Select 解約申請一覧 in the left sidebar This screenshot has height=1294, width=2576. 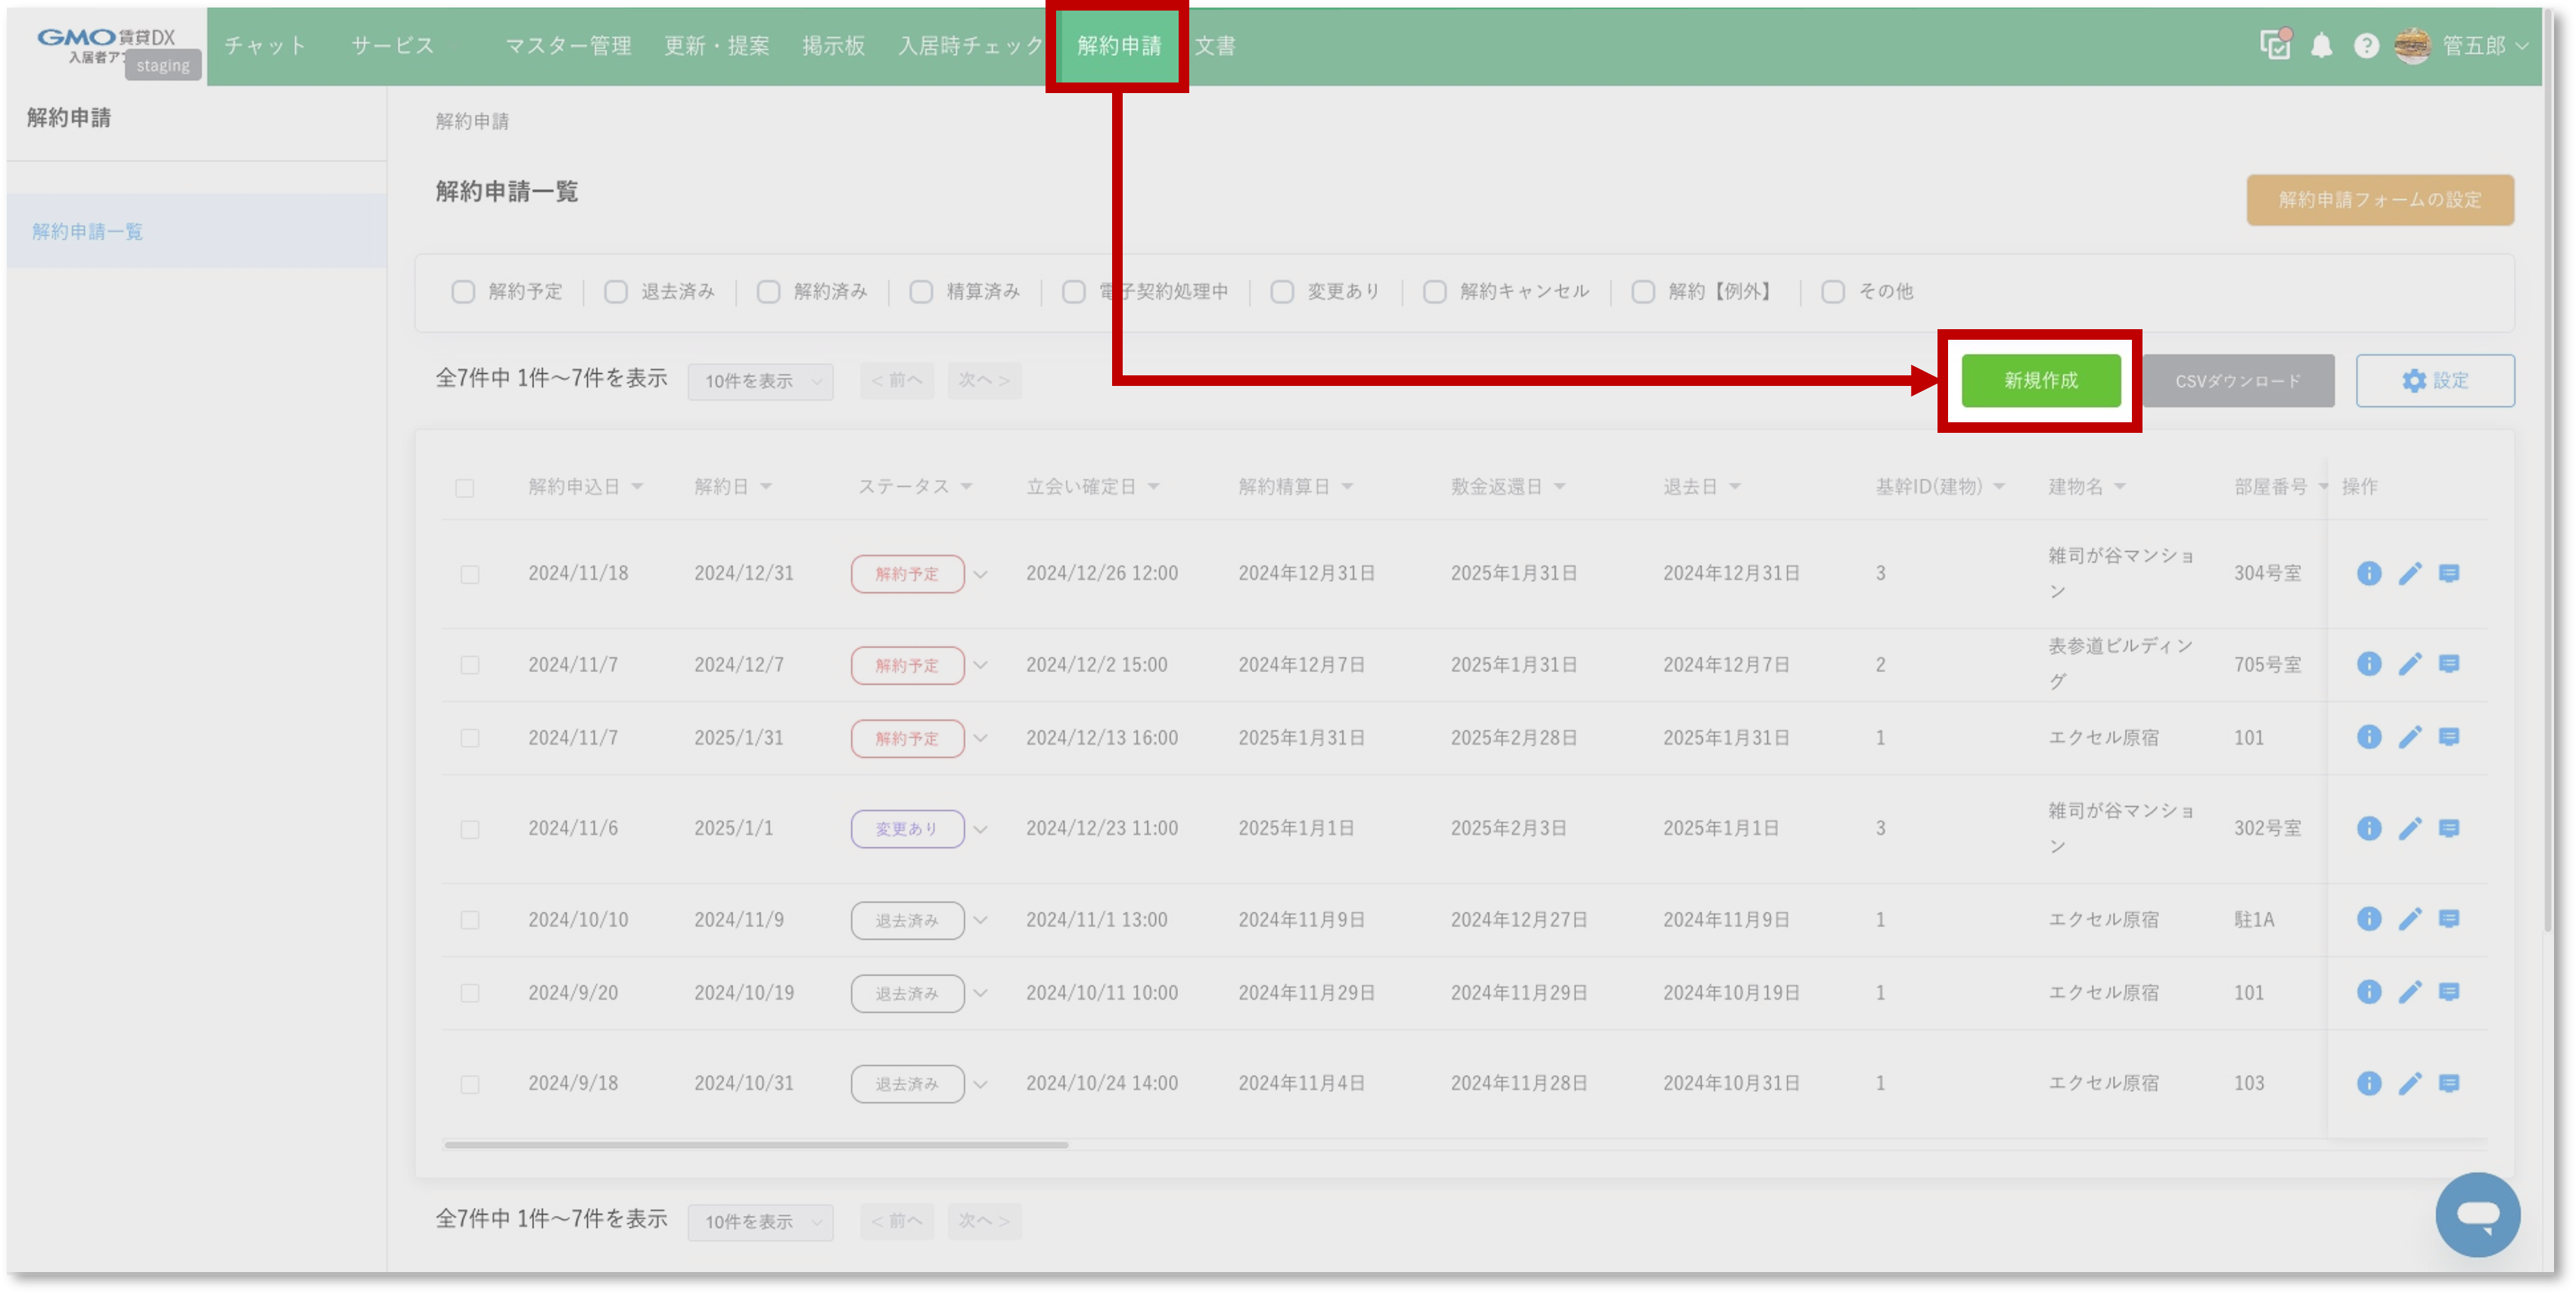(88, 232)
